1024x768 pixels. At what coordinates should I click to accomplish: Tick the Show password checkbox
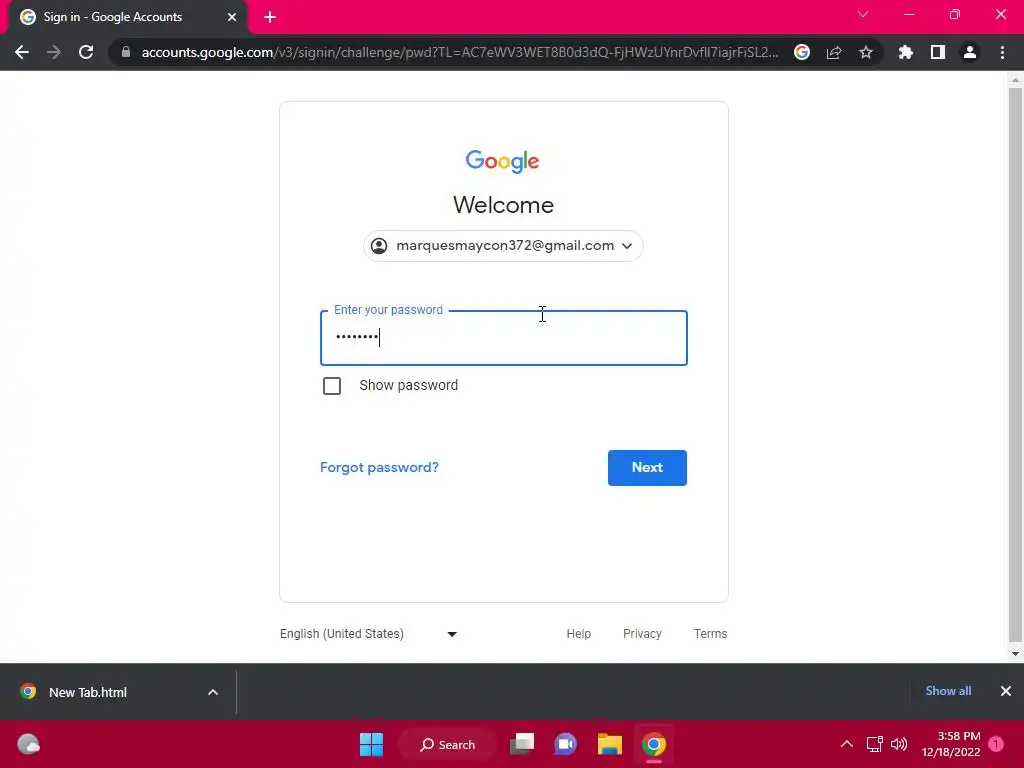332,386
